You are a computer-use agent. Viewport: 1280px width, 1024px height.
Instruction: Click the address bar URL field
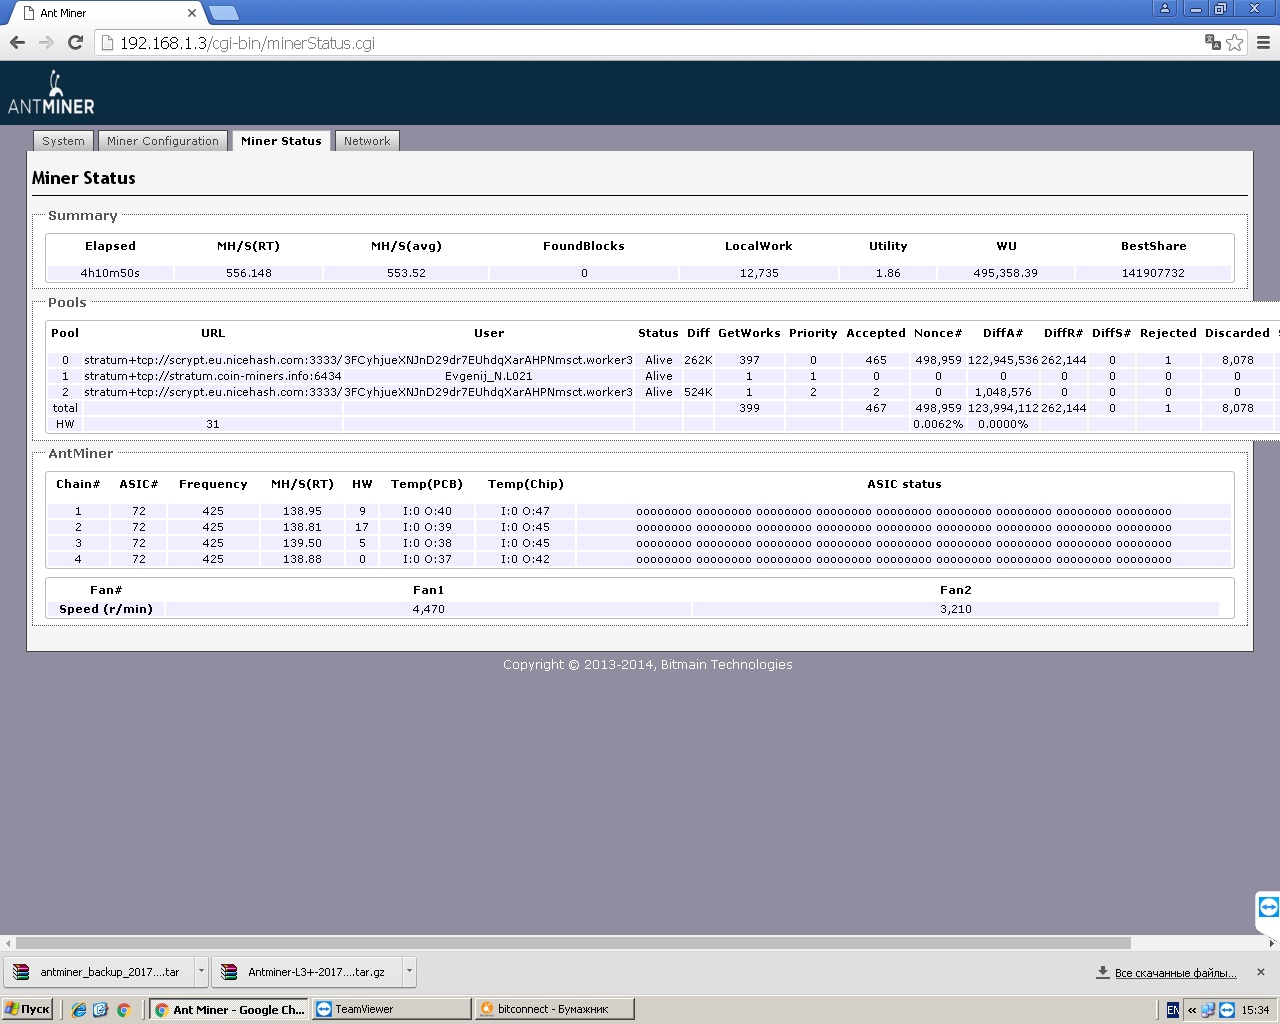tap(650, 43)
